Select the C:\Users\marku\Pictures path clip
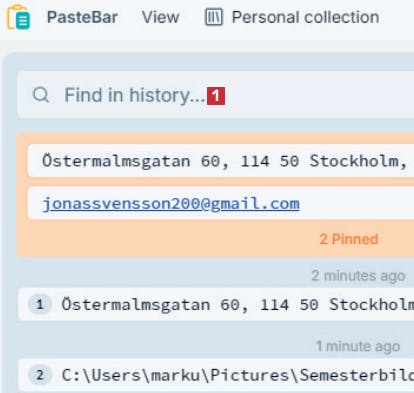 point(238,375)
